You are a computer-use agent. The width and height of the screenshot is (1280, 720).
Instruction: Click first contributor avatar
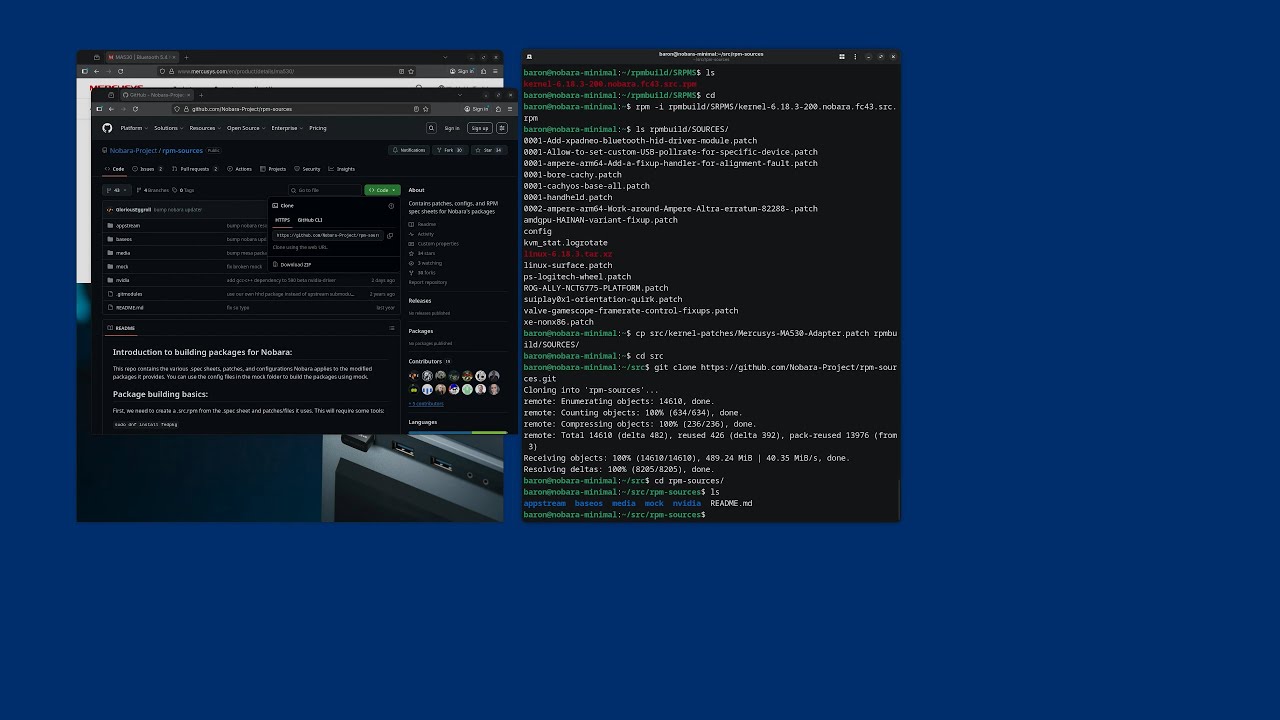tap(414, 376)
